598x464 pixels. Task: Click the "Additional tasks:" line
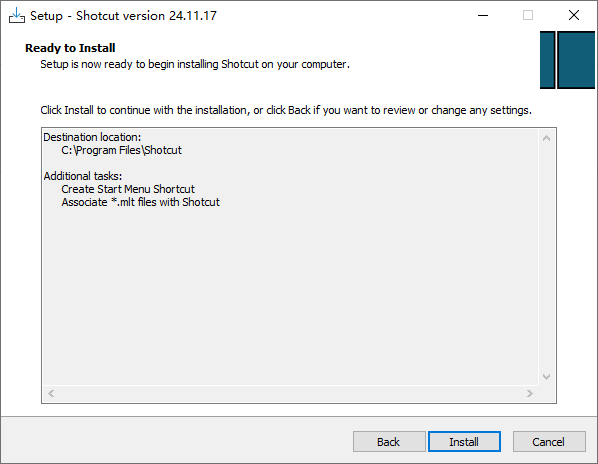tap(83, 176)
